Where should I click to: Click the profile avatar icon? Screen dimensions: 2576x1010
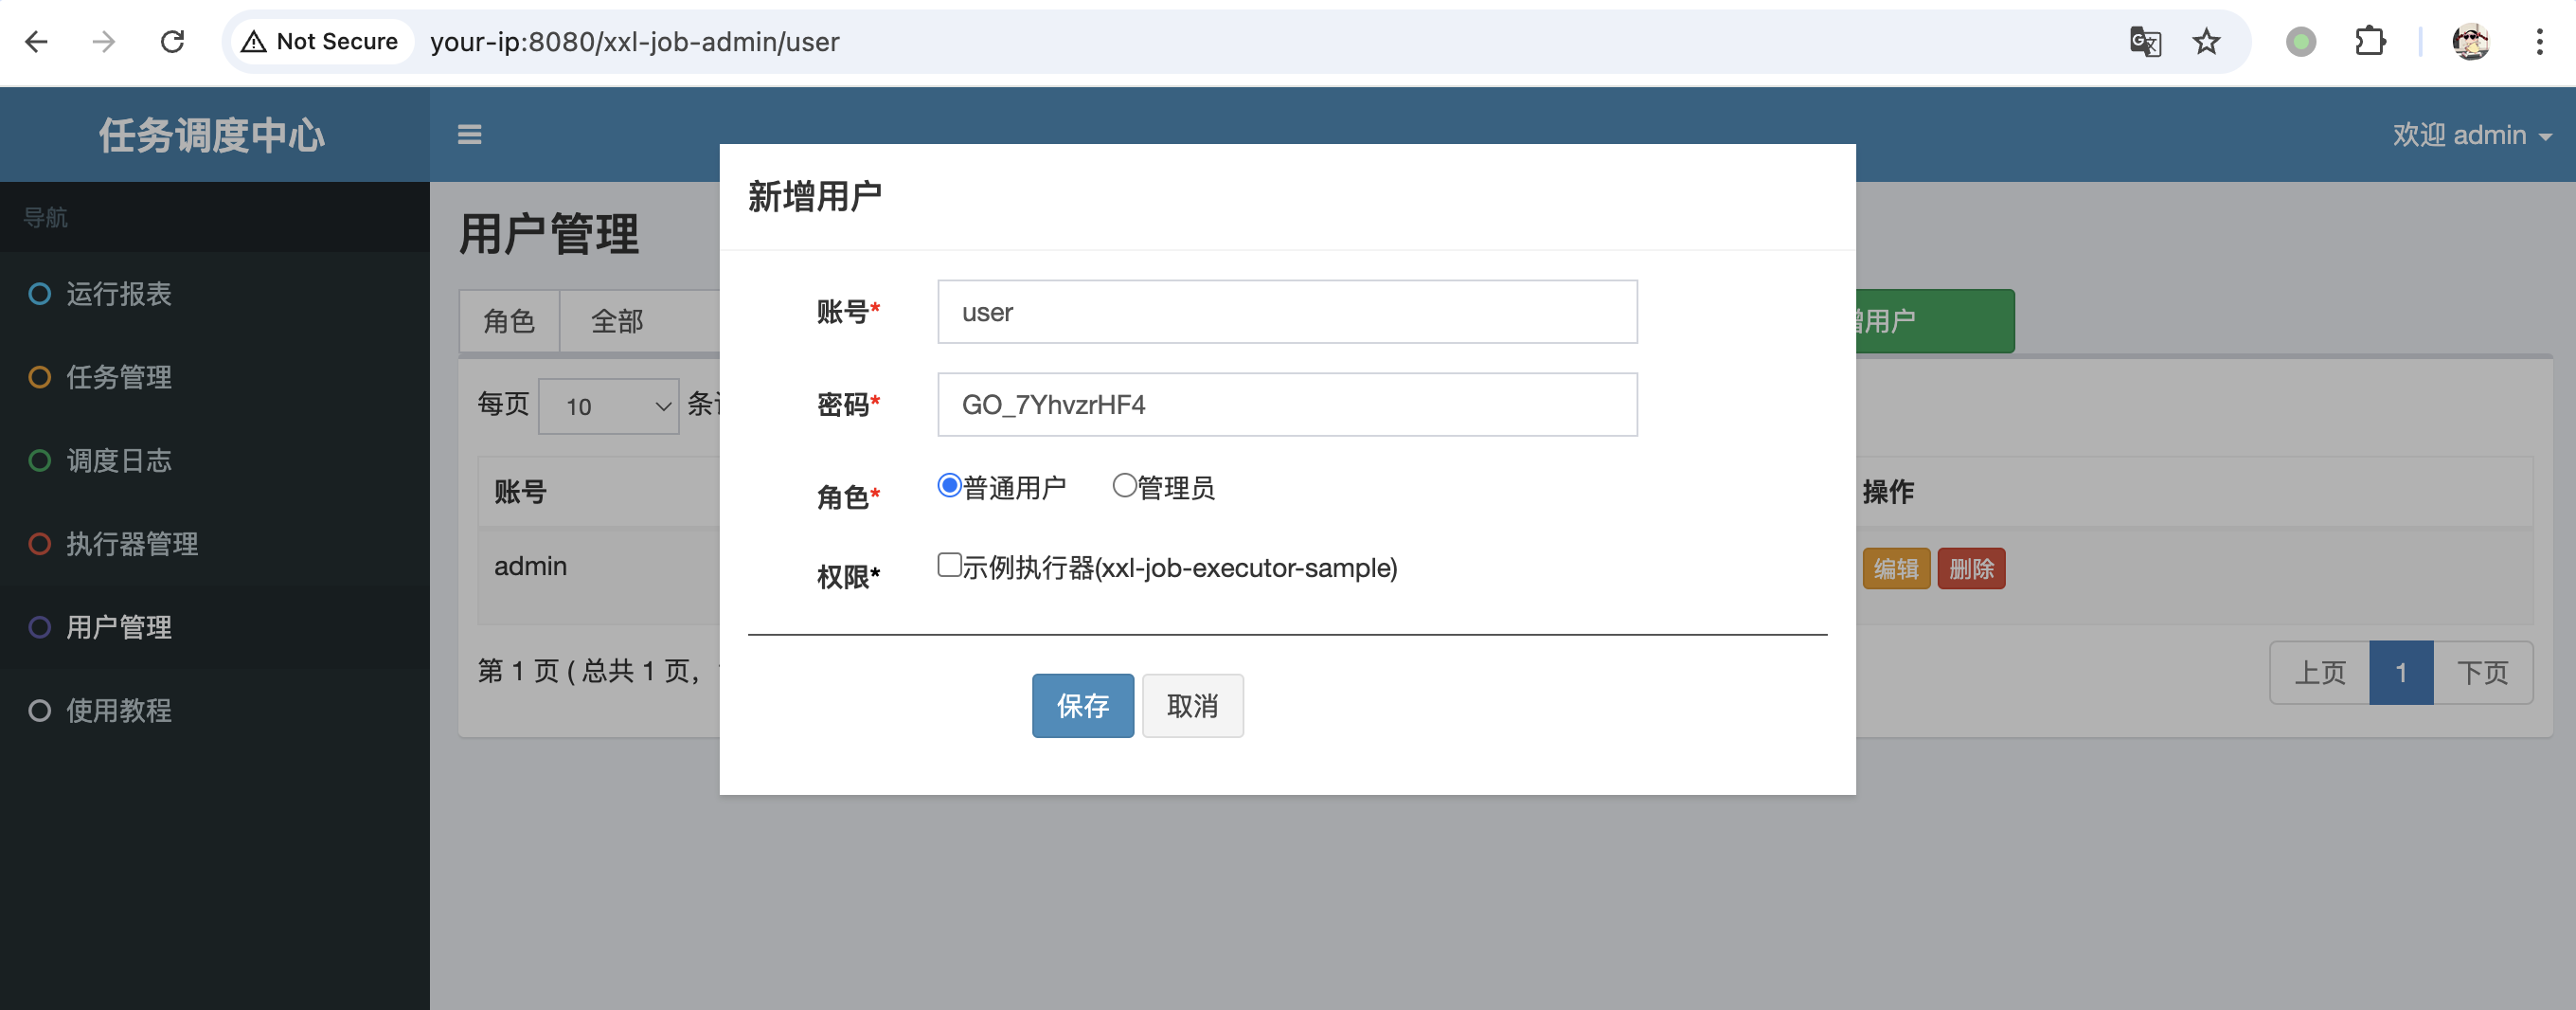pyautogui.click(x=2469, y=42)
